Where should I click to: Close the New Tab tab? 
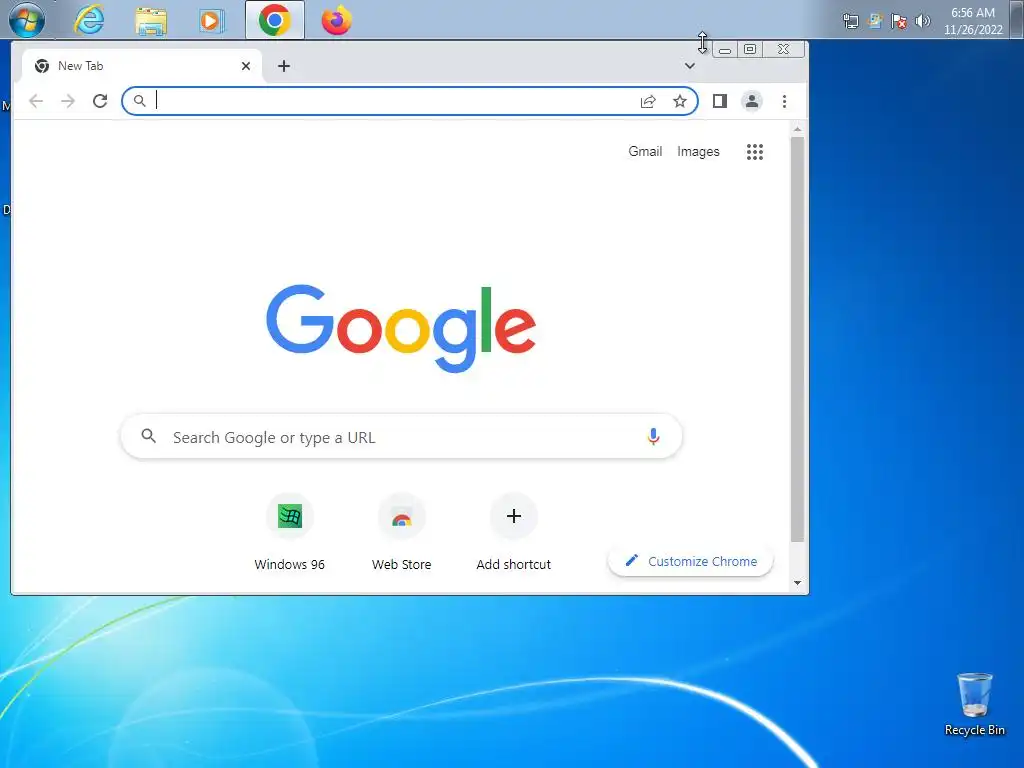click(246, 66)
